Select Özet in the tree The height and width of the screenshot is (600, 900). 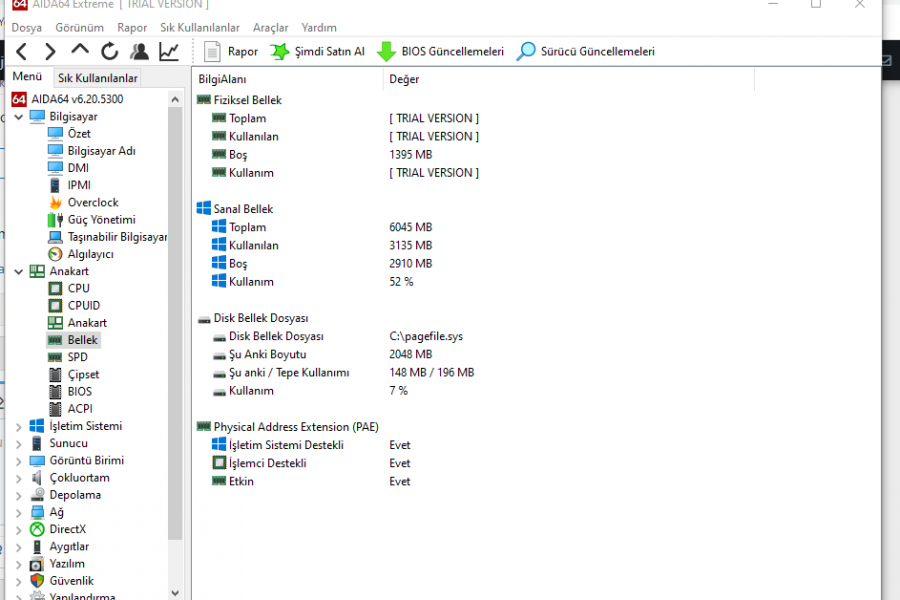[x=79, y=133]
